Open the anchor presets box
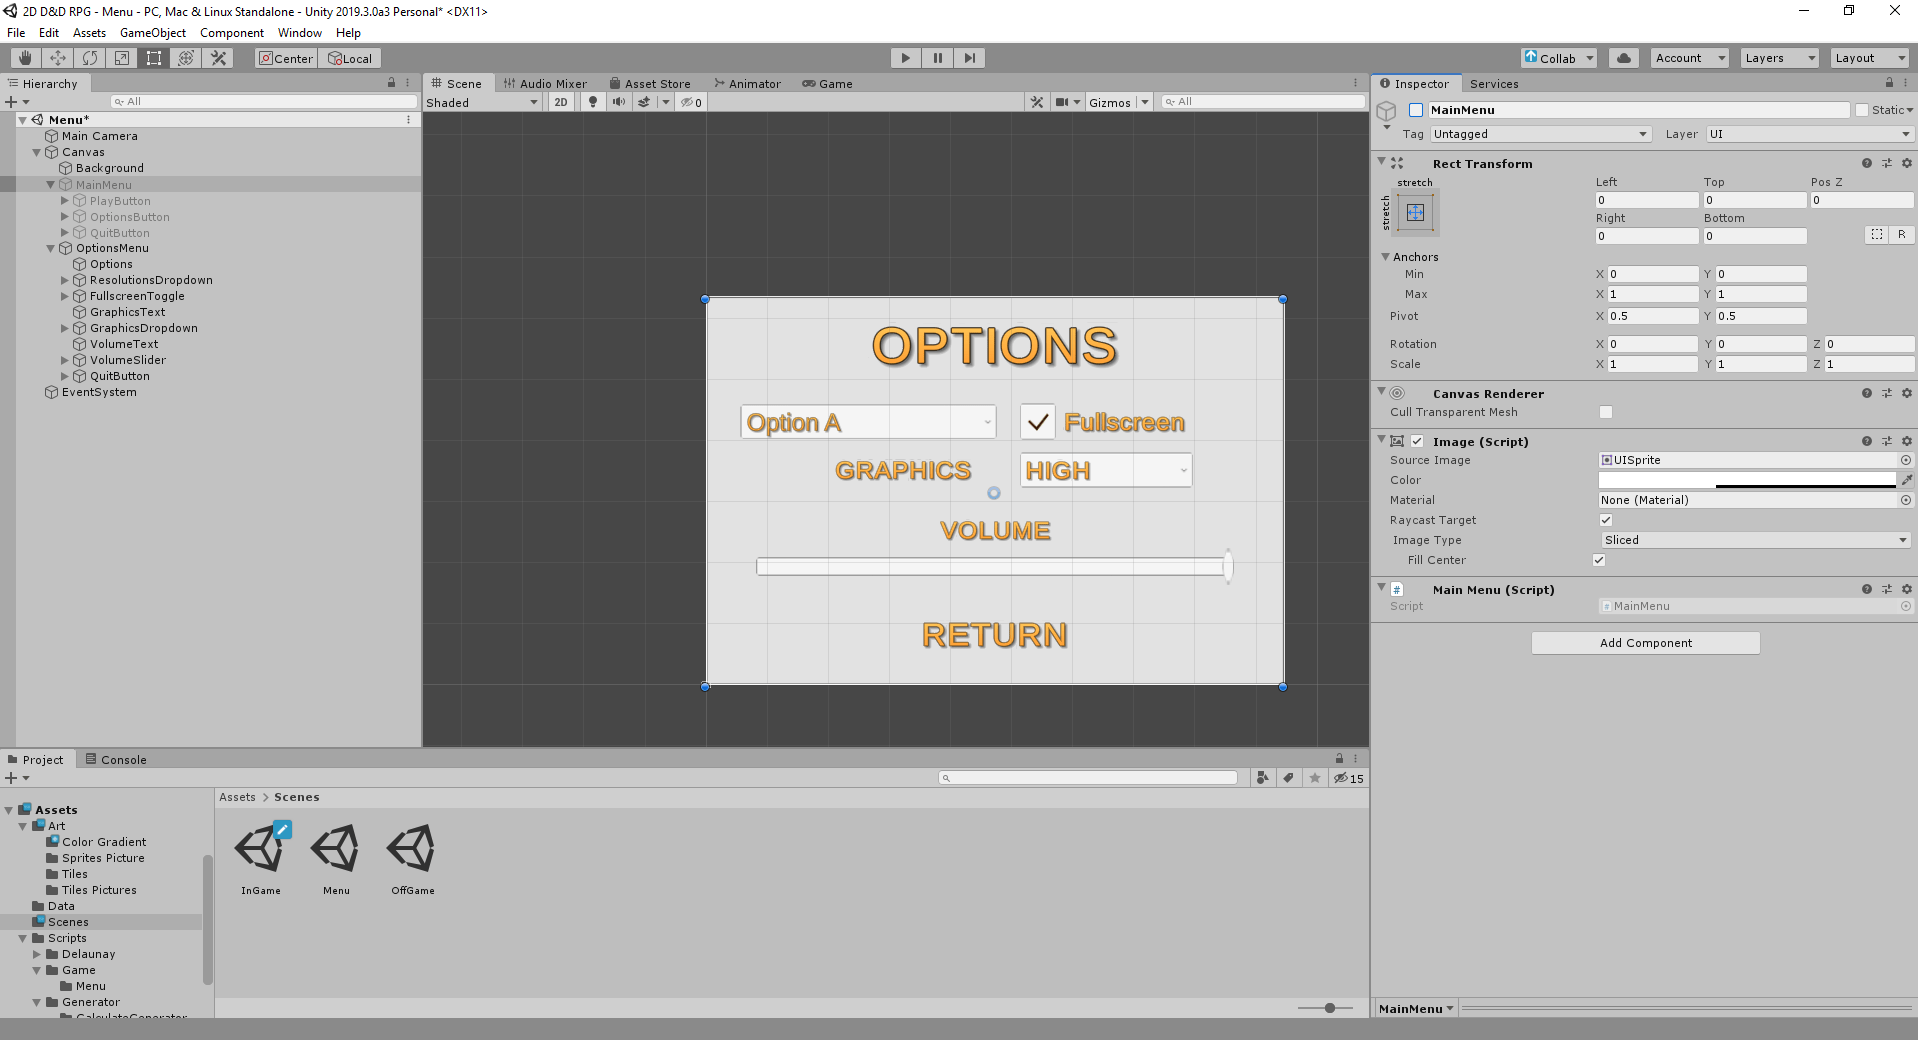 tap(1416, 212)
